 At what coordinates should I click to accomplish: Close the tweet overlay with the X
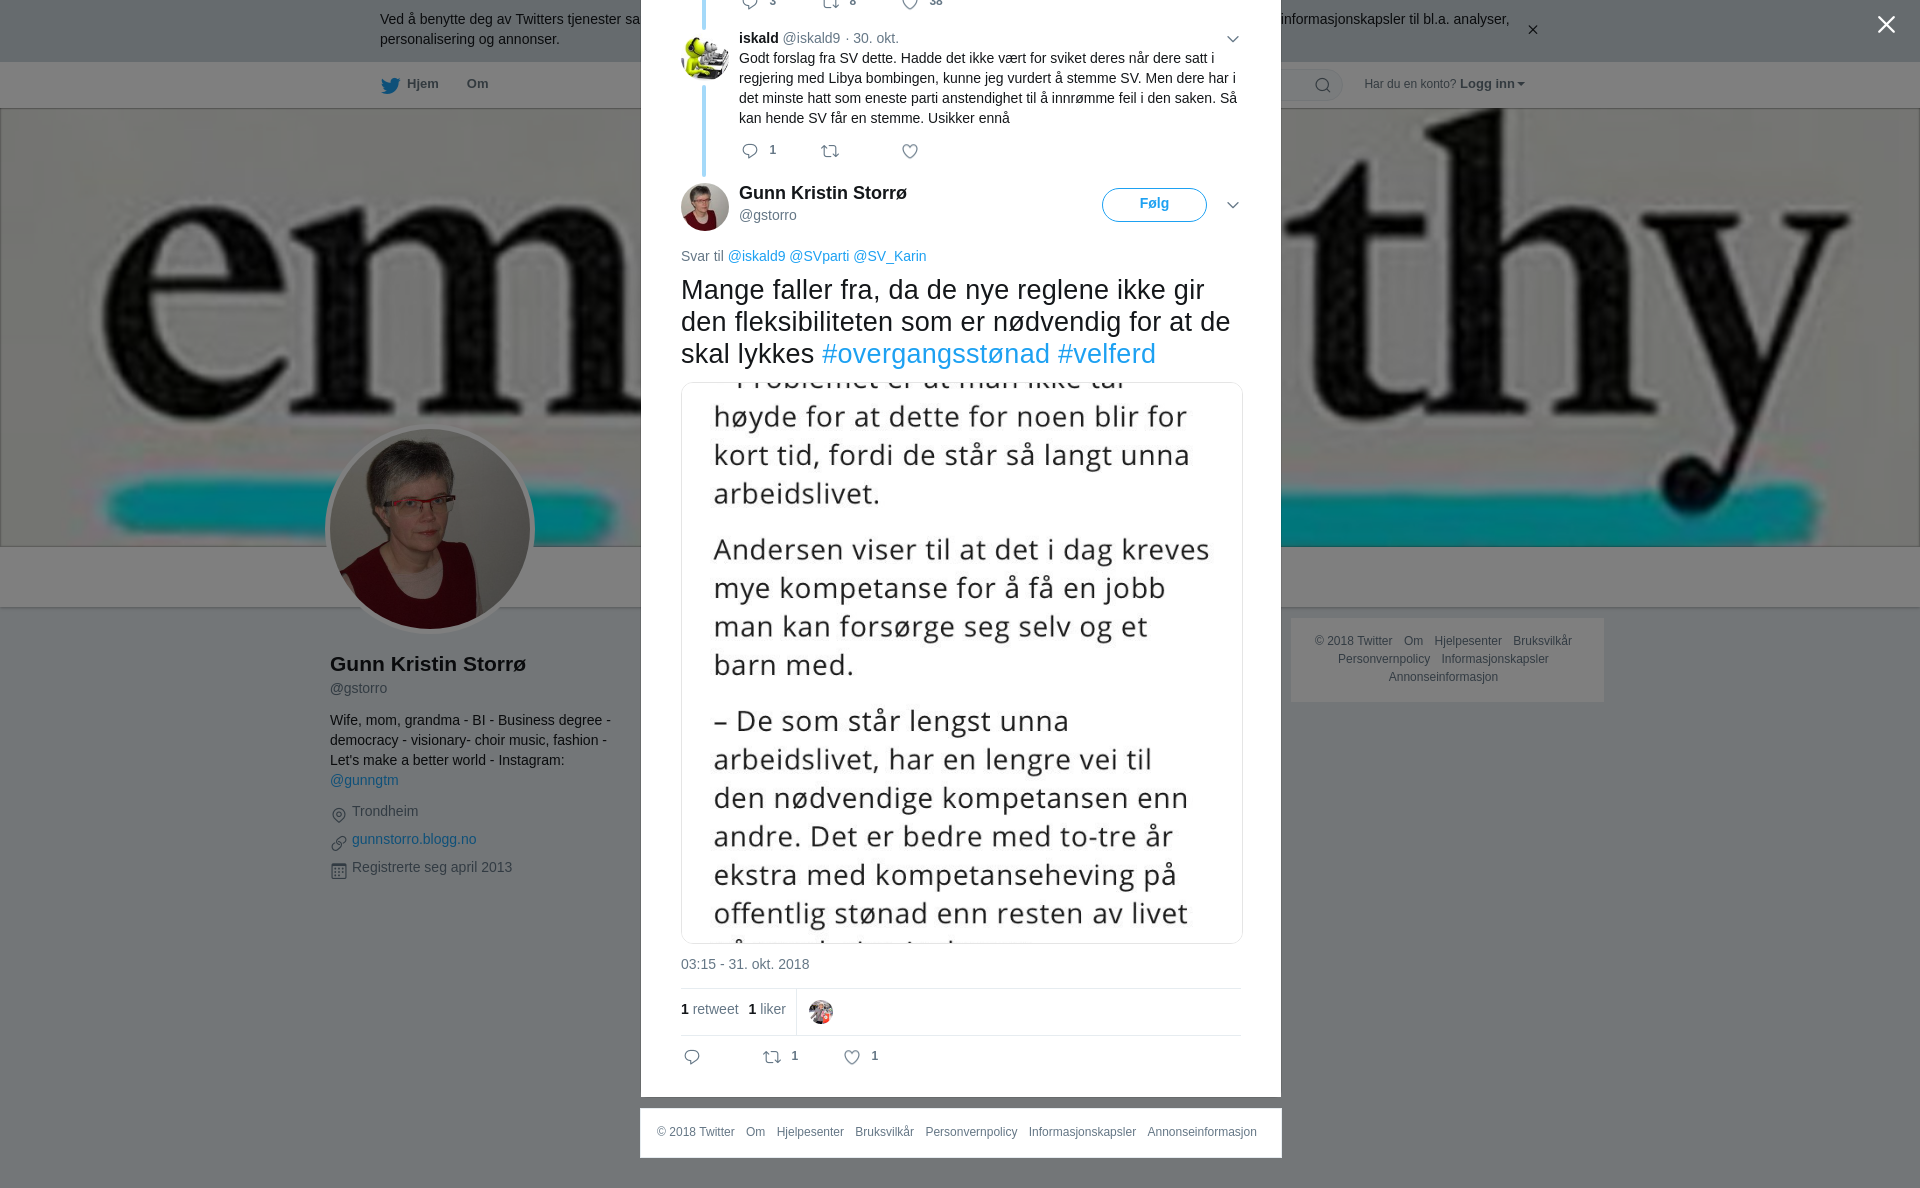1886,25
